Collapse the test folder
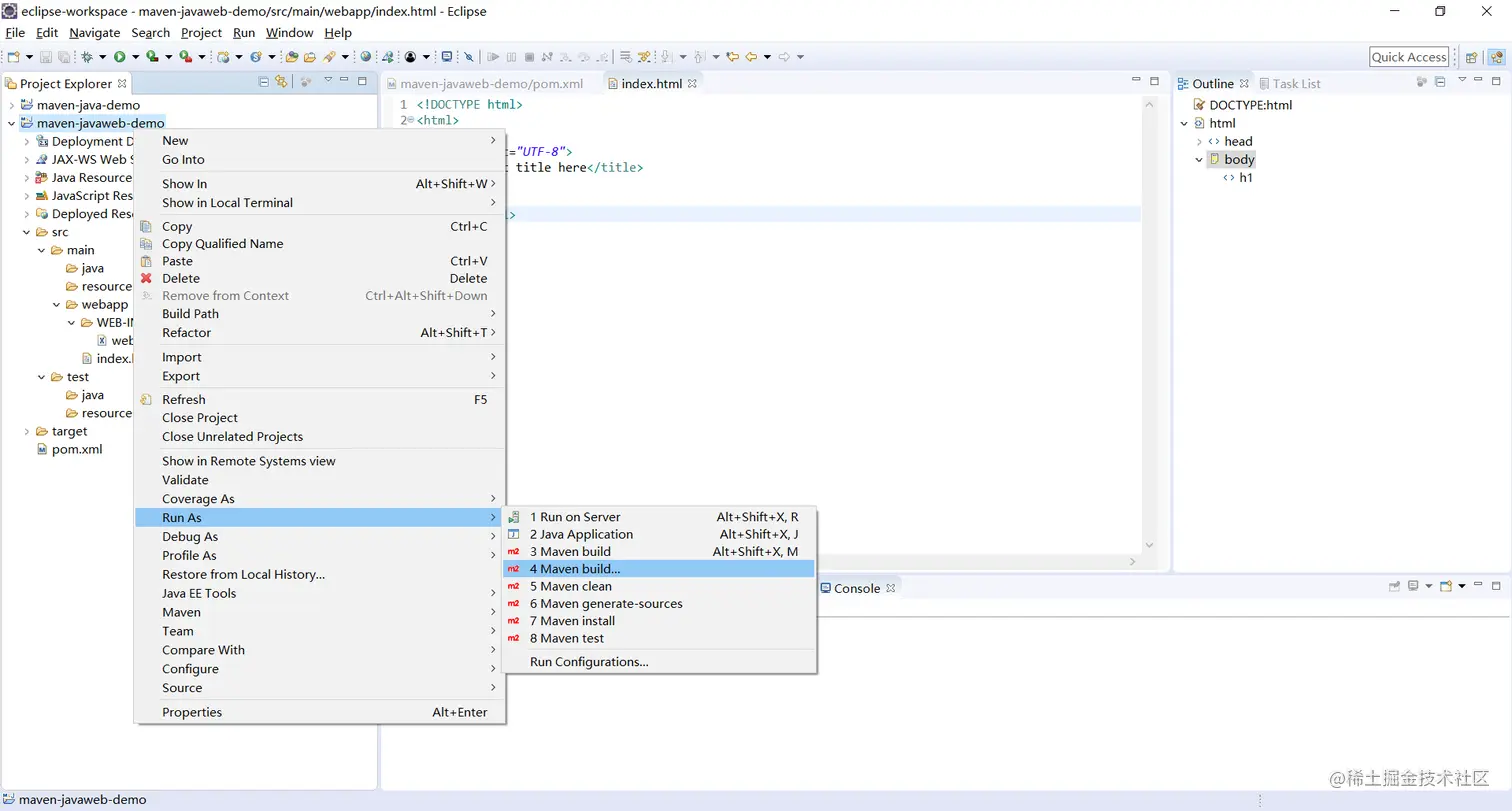The height and width of the screenshot is (811, 1512). pyautogui.click(x=41, y=377)
